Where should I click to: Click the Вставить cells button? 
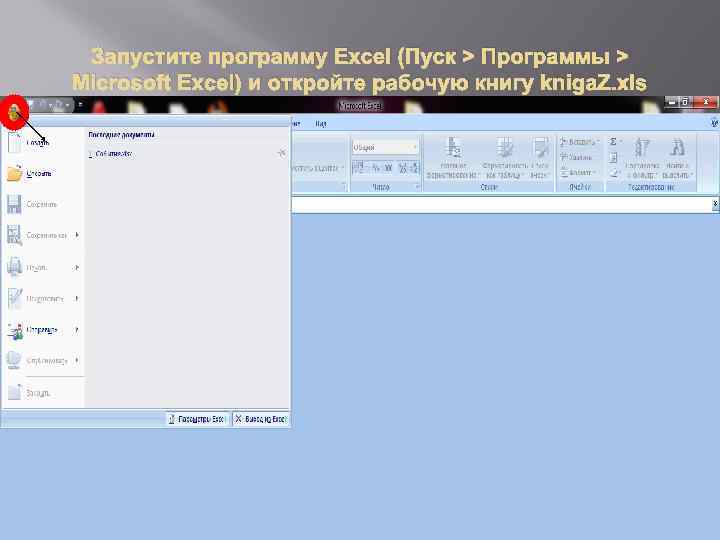click(x=579, y=142)
